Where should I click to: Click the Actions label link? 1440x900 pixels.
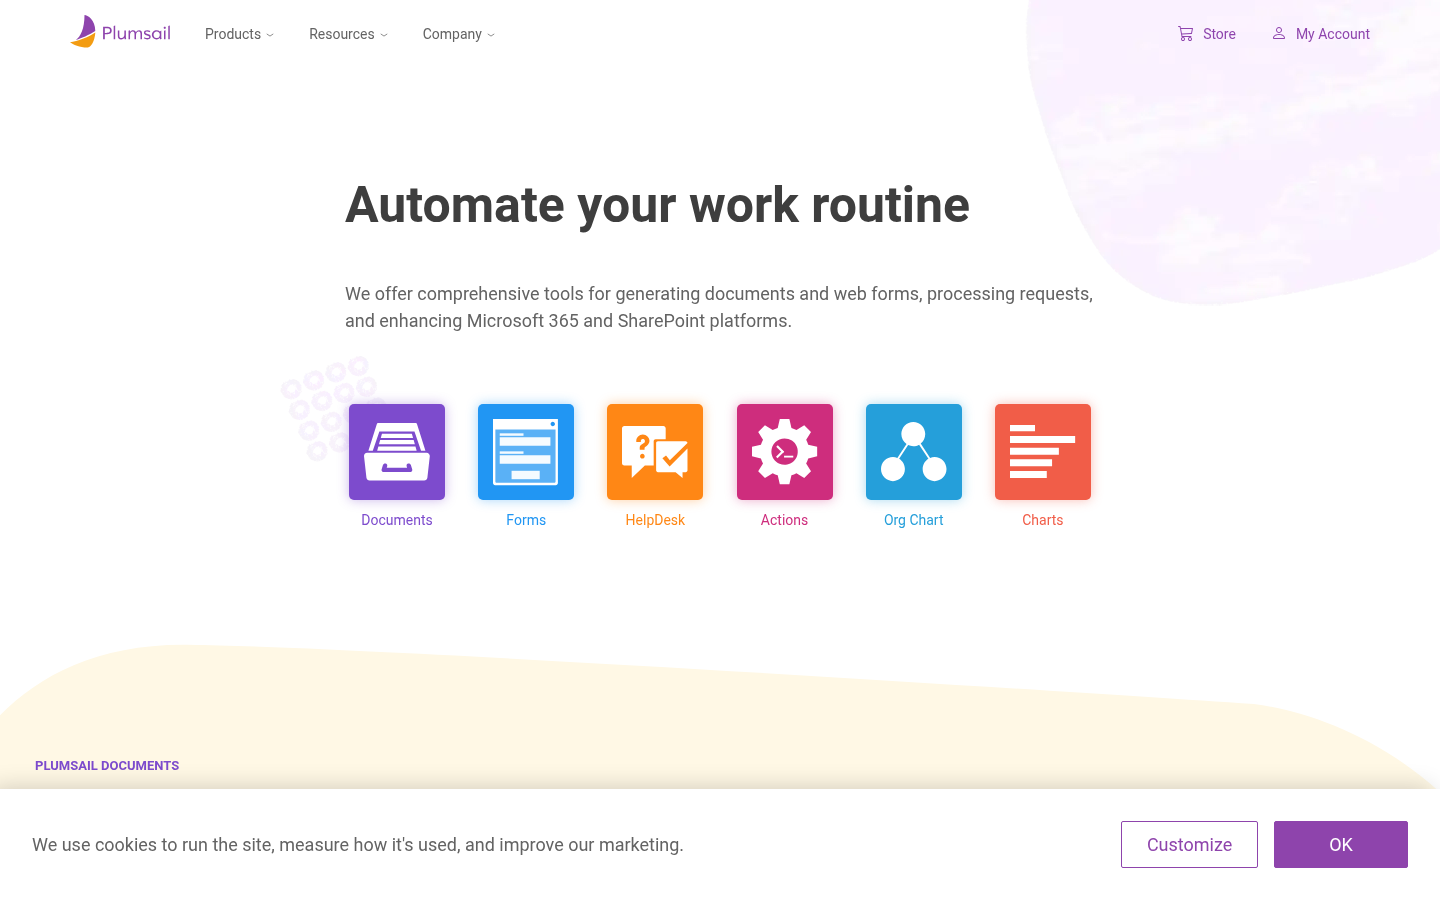click(784, 520)
